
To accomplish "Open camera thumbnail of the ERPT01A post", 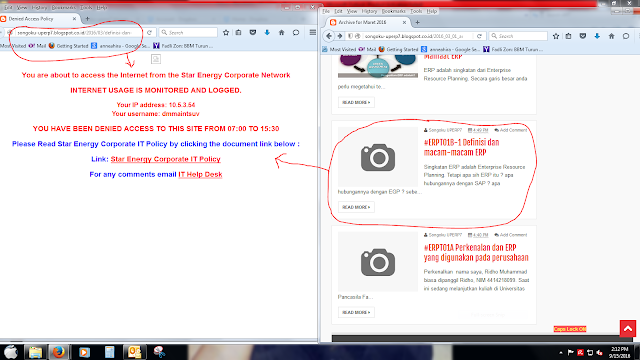I will pos(378,262).
